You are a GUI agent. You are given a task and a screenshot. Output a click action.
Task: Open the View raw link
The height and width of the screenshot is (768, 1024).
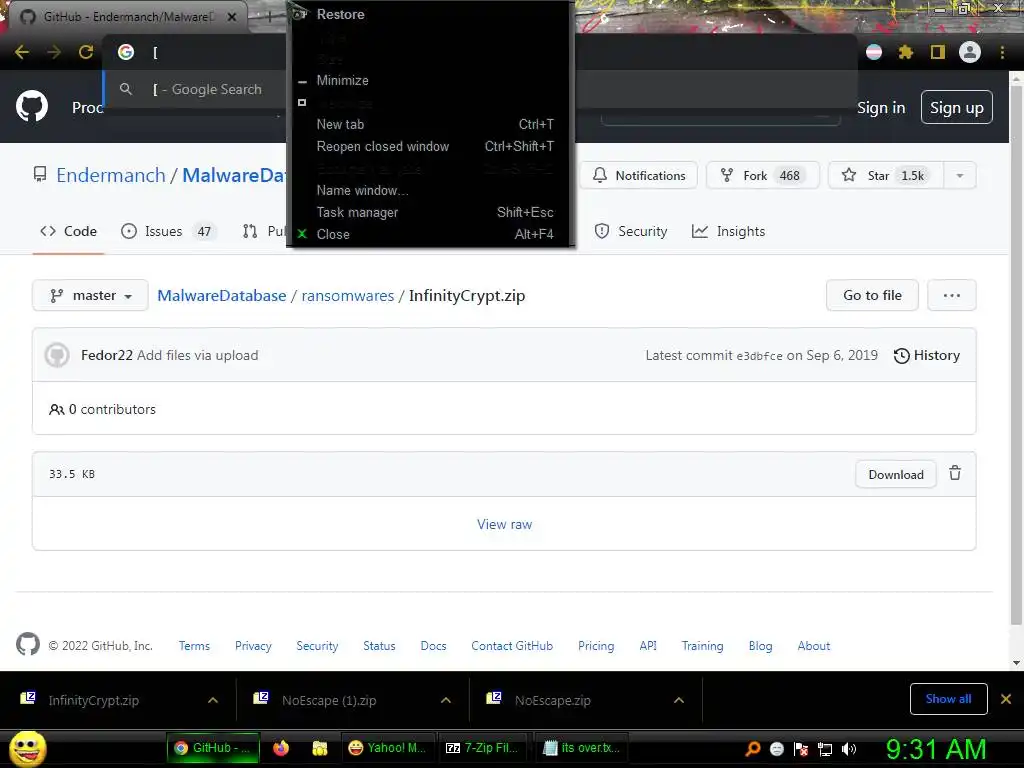point(504,524)
